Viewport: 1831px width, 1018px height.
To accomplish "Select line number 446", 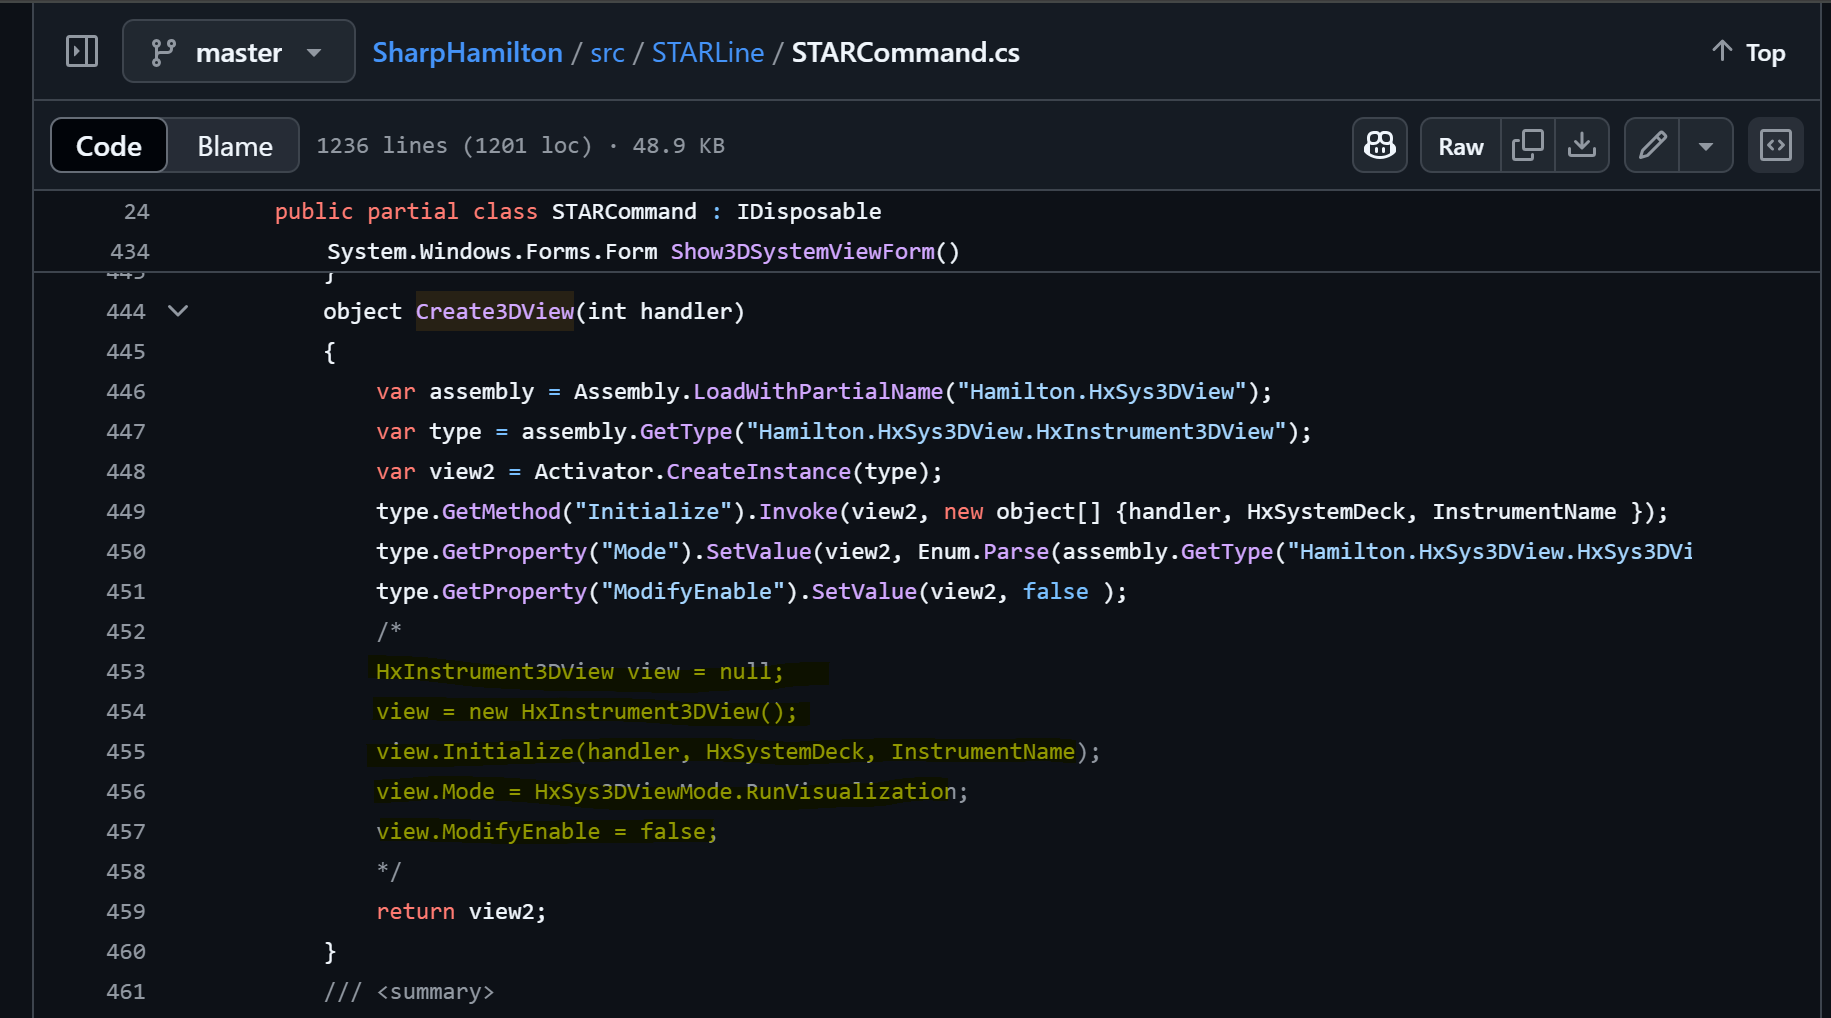I will 126,391.
